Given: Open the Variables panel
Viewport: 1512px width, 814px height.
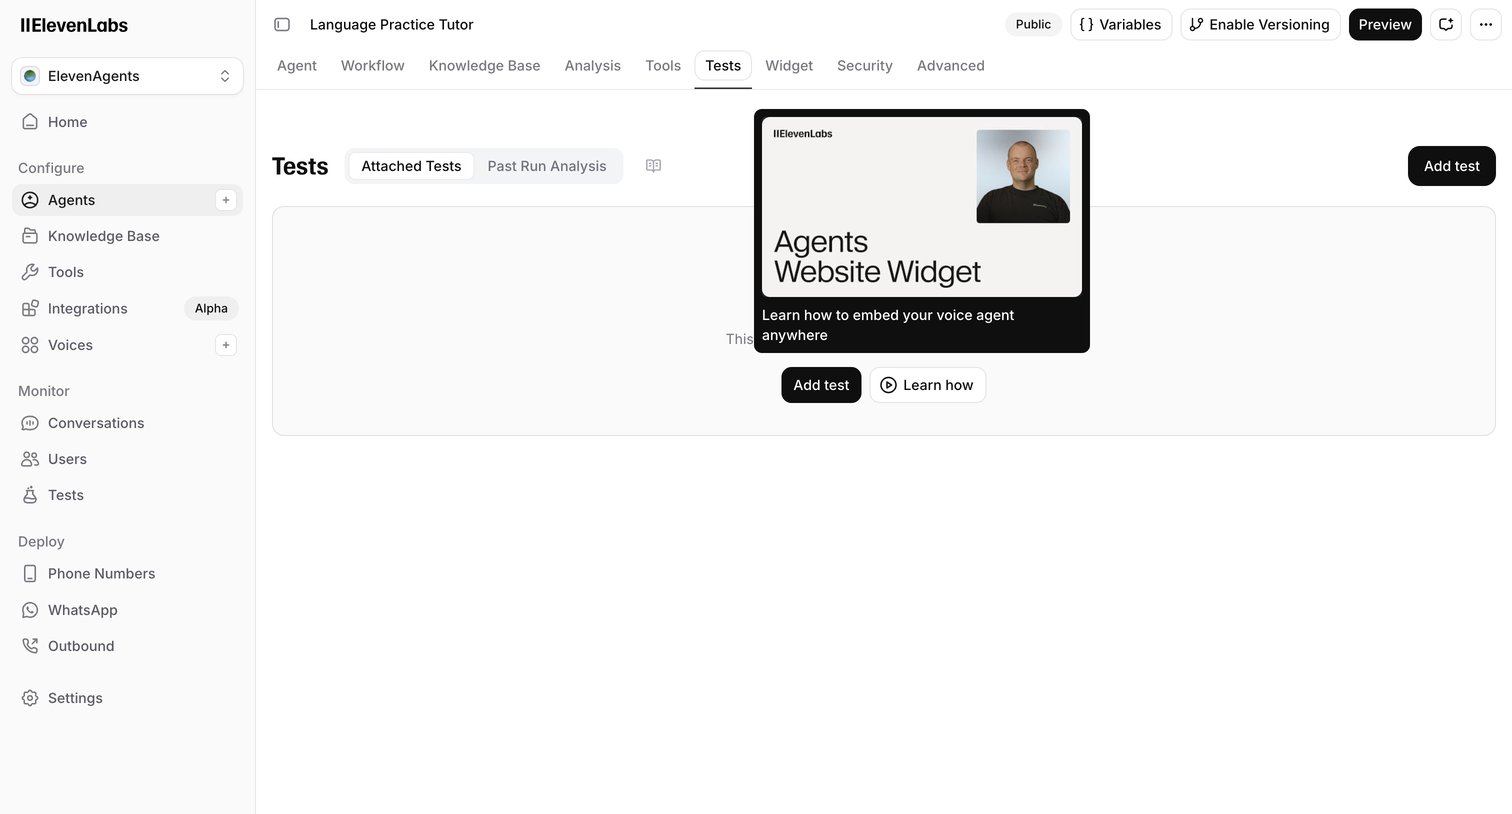Looking at the screenshot, I should pyautogui.click(x=1121, y=24).
